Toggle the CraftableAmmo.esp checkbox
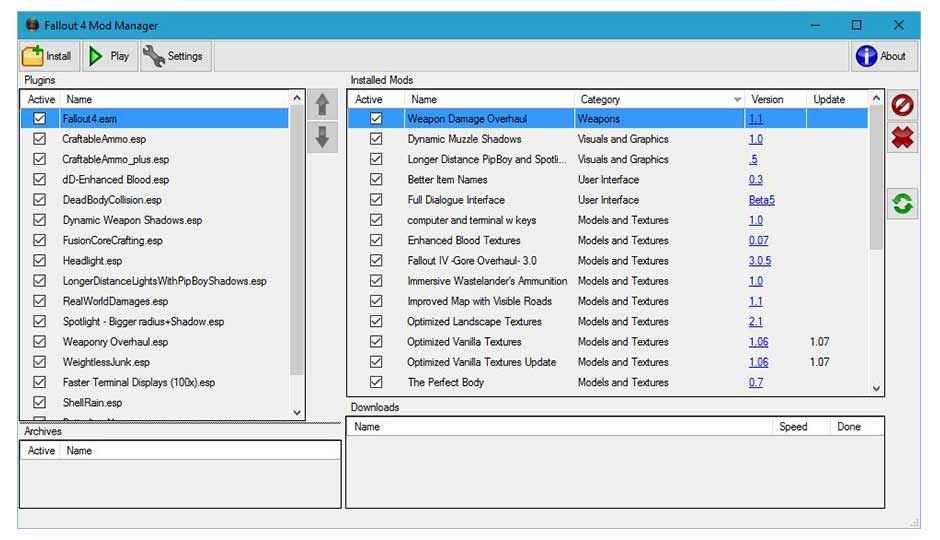The height and width of the screenshot is (540, 940). click(x=40, y=139)
